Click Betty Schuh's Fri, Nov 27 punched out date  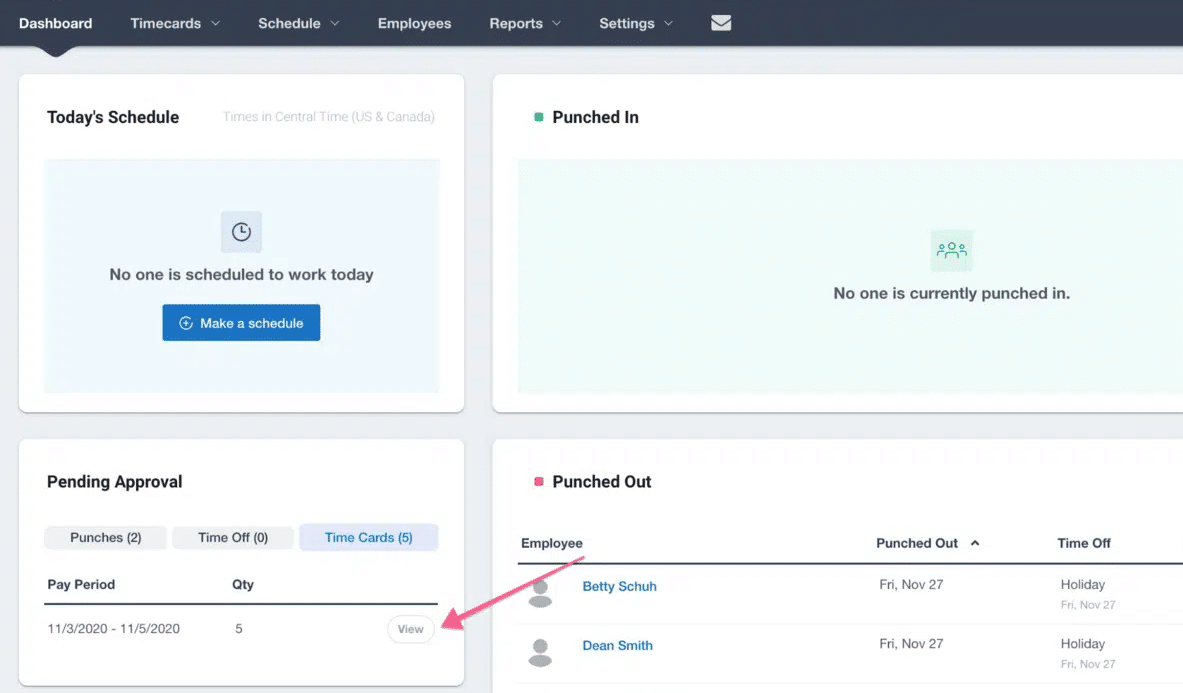(x=911, y=584)
